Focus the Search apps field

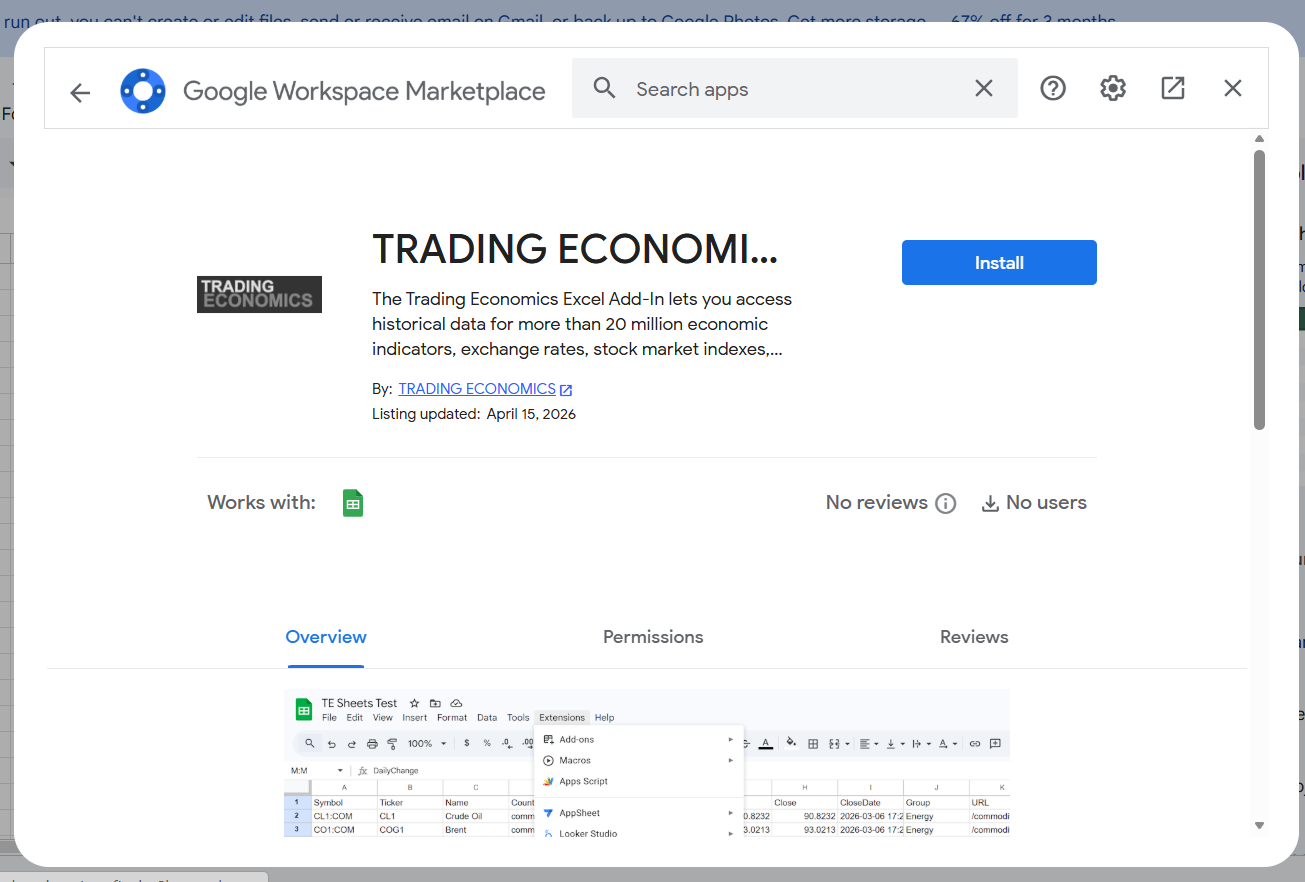coord(795,88)
